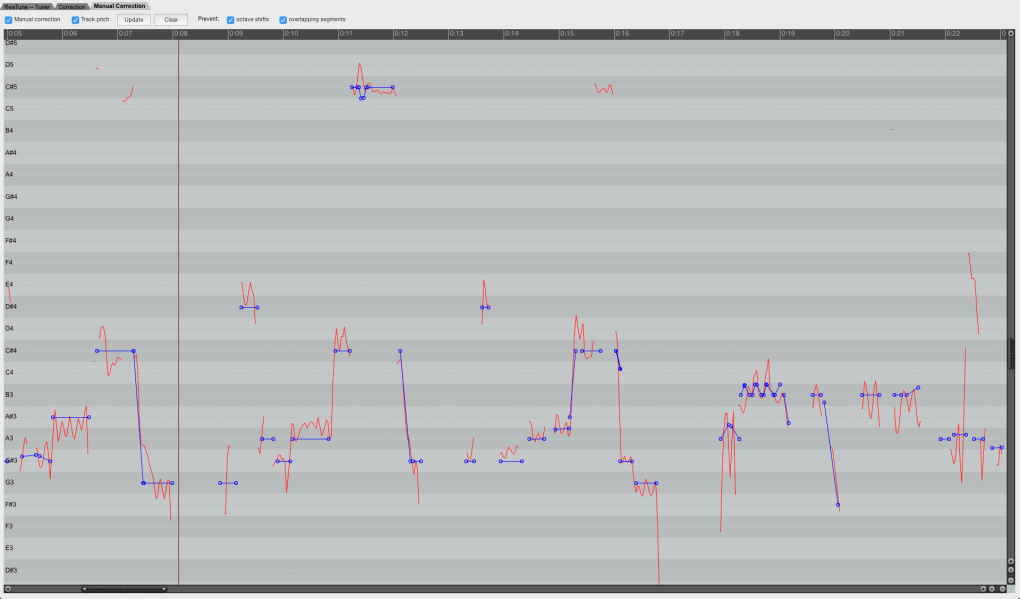Image resolution: width=1020 pixels, height=599 pixels.
Task: Click the 0:20 mark on the time ruler
Action: coord(842,33)
